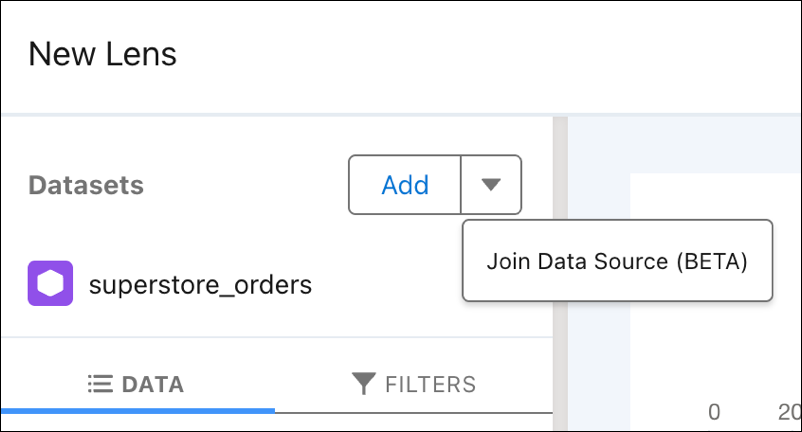The width and height of the screenshot is (802, 432).
Task: Choose Join Data Source (BETA) option
Action: (x=617, y=261)
